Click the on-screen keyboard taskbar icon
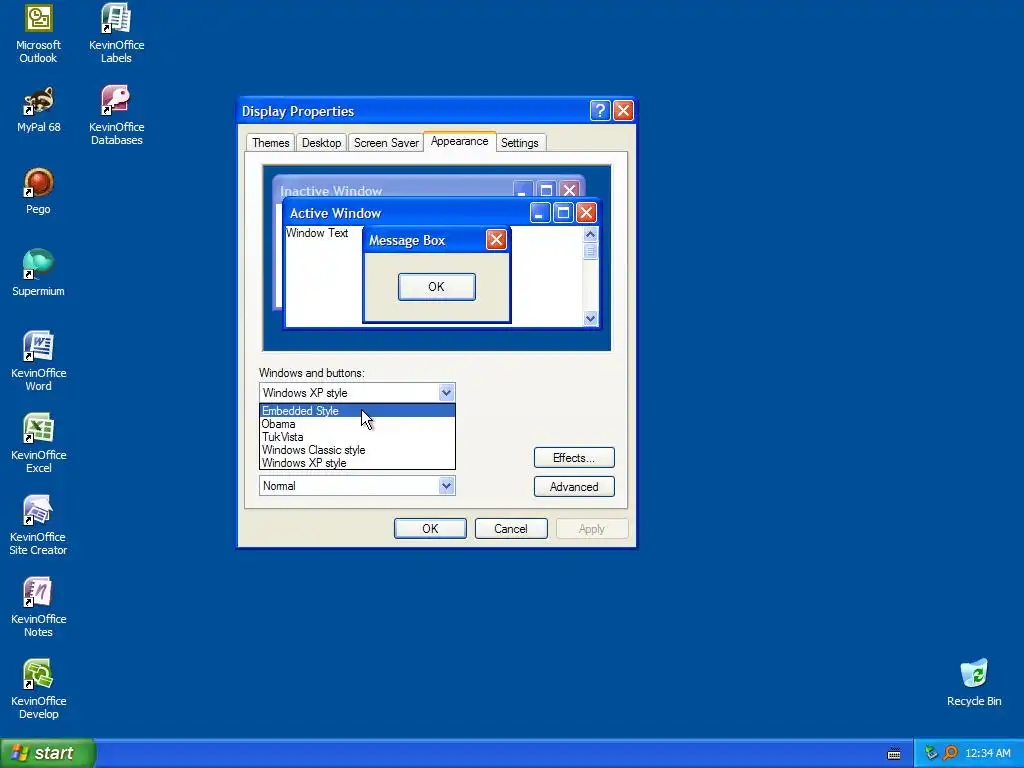The height and width of the screenshot is (768, 1024). click(894, 754)
